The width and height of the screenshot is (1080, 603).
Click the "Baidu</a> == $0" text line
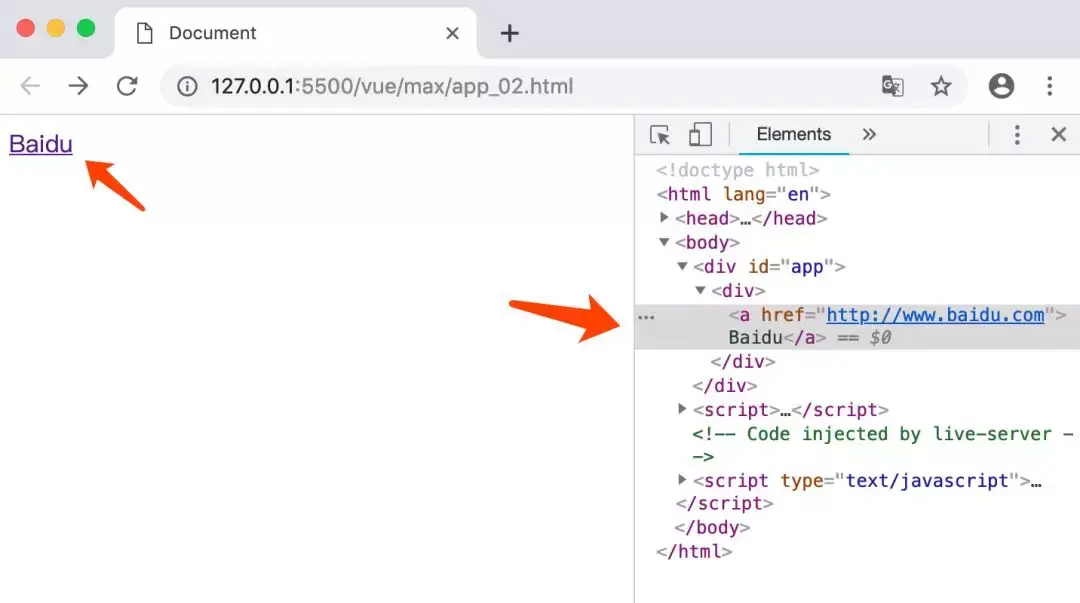[x=810, y=338]
